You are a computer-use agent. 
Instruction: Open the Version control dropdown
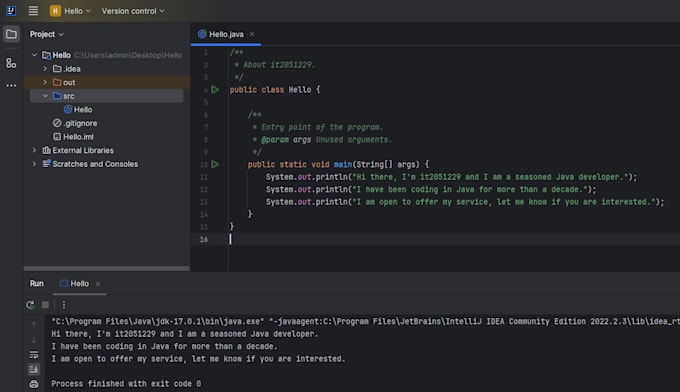[133, 11]
